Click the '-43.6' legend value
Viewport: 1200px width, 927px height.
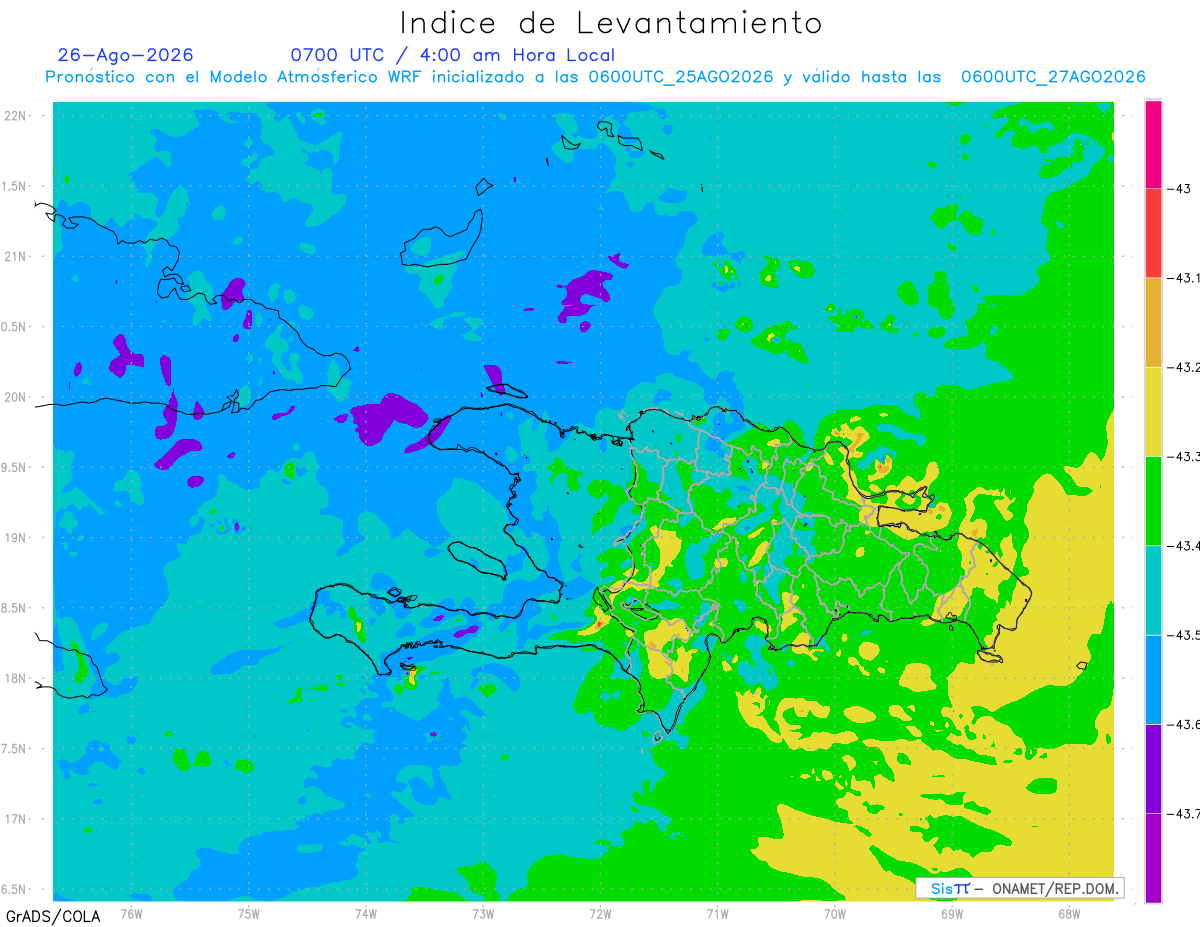pyautogui.click(x=1182, y=724)
